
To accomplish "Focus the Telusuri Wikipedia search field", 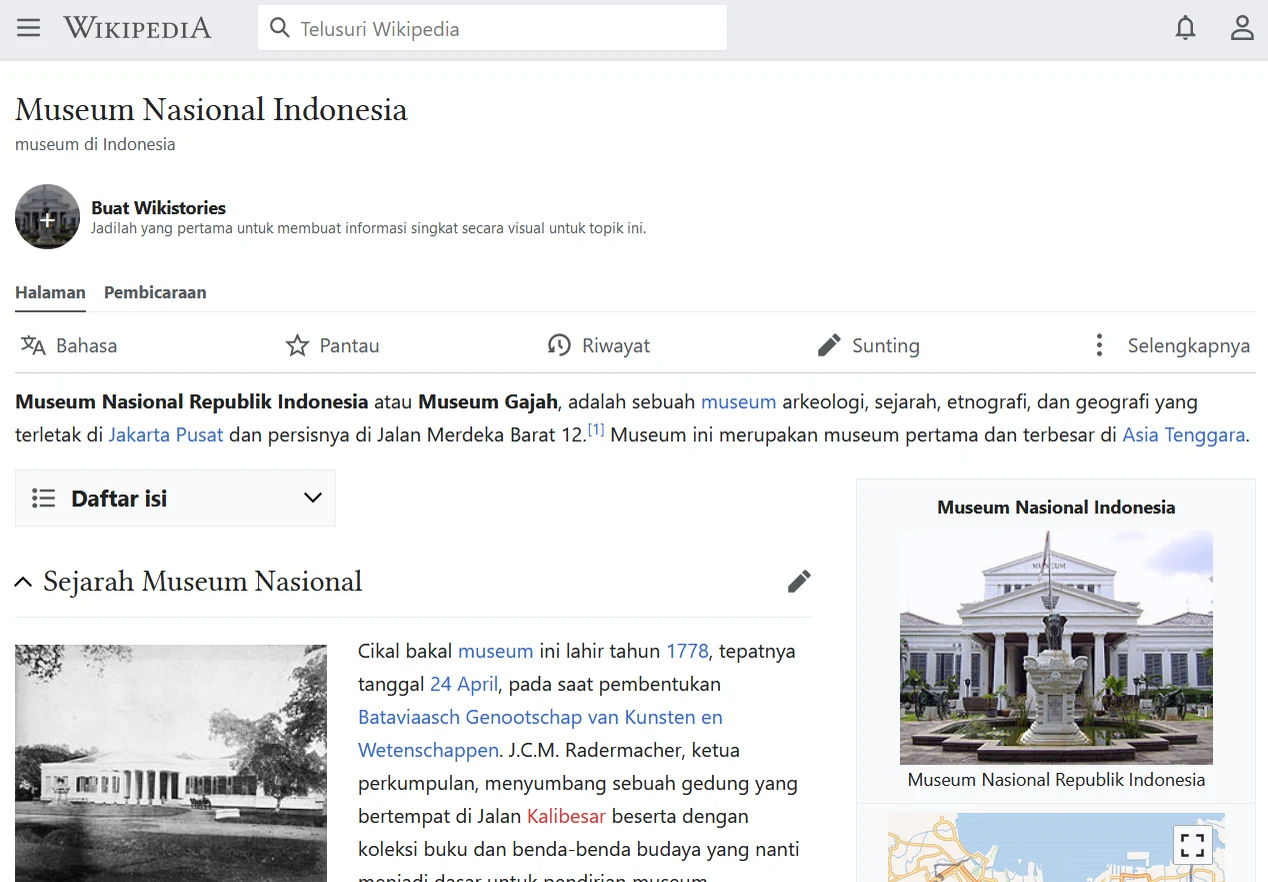I will point(492,28).
